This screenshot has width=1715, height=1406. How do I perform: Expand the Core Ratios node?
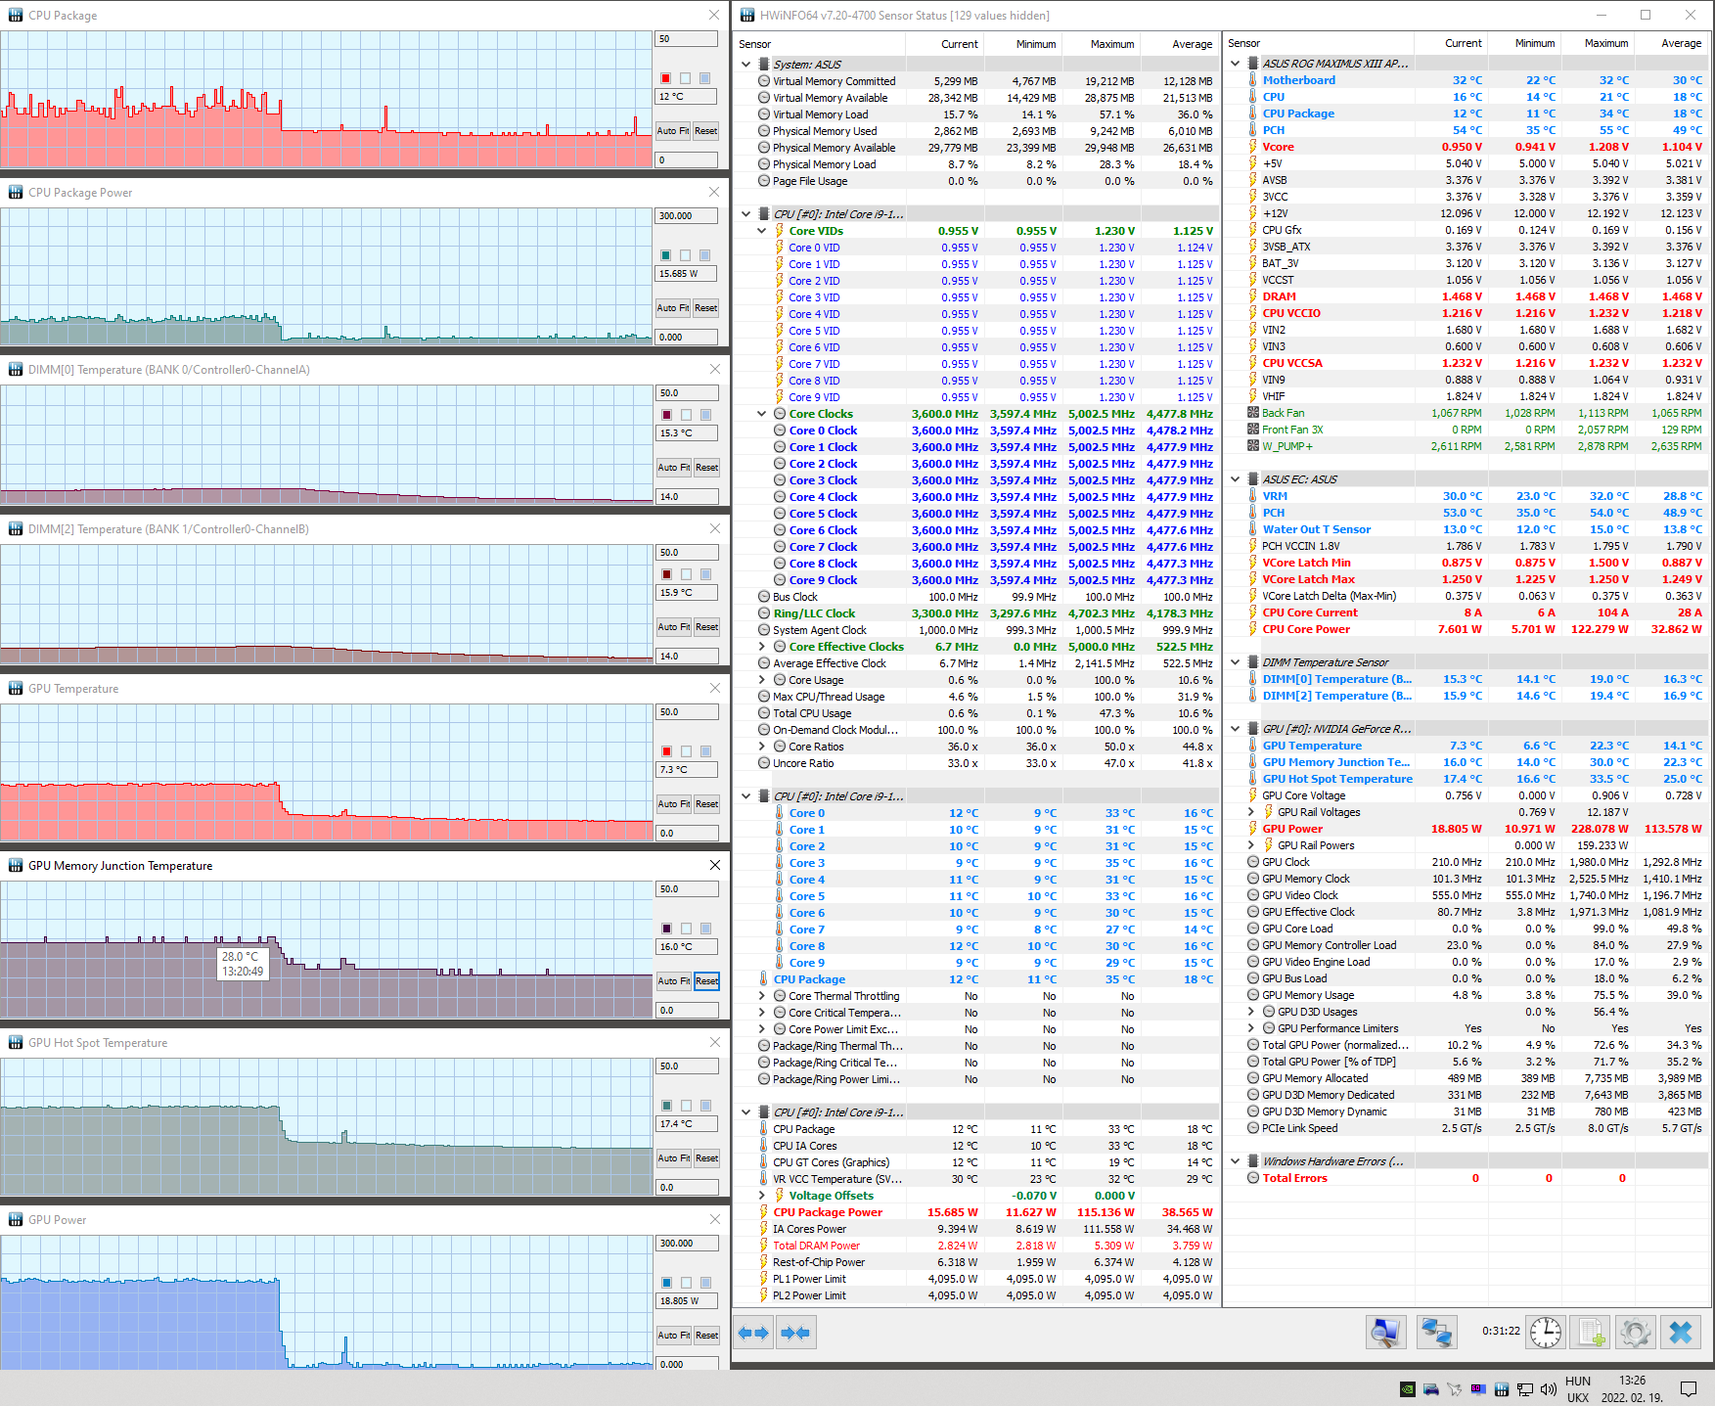(762, 747)
